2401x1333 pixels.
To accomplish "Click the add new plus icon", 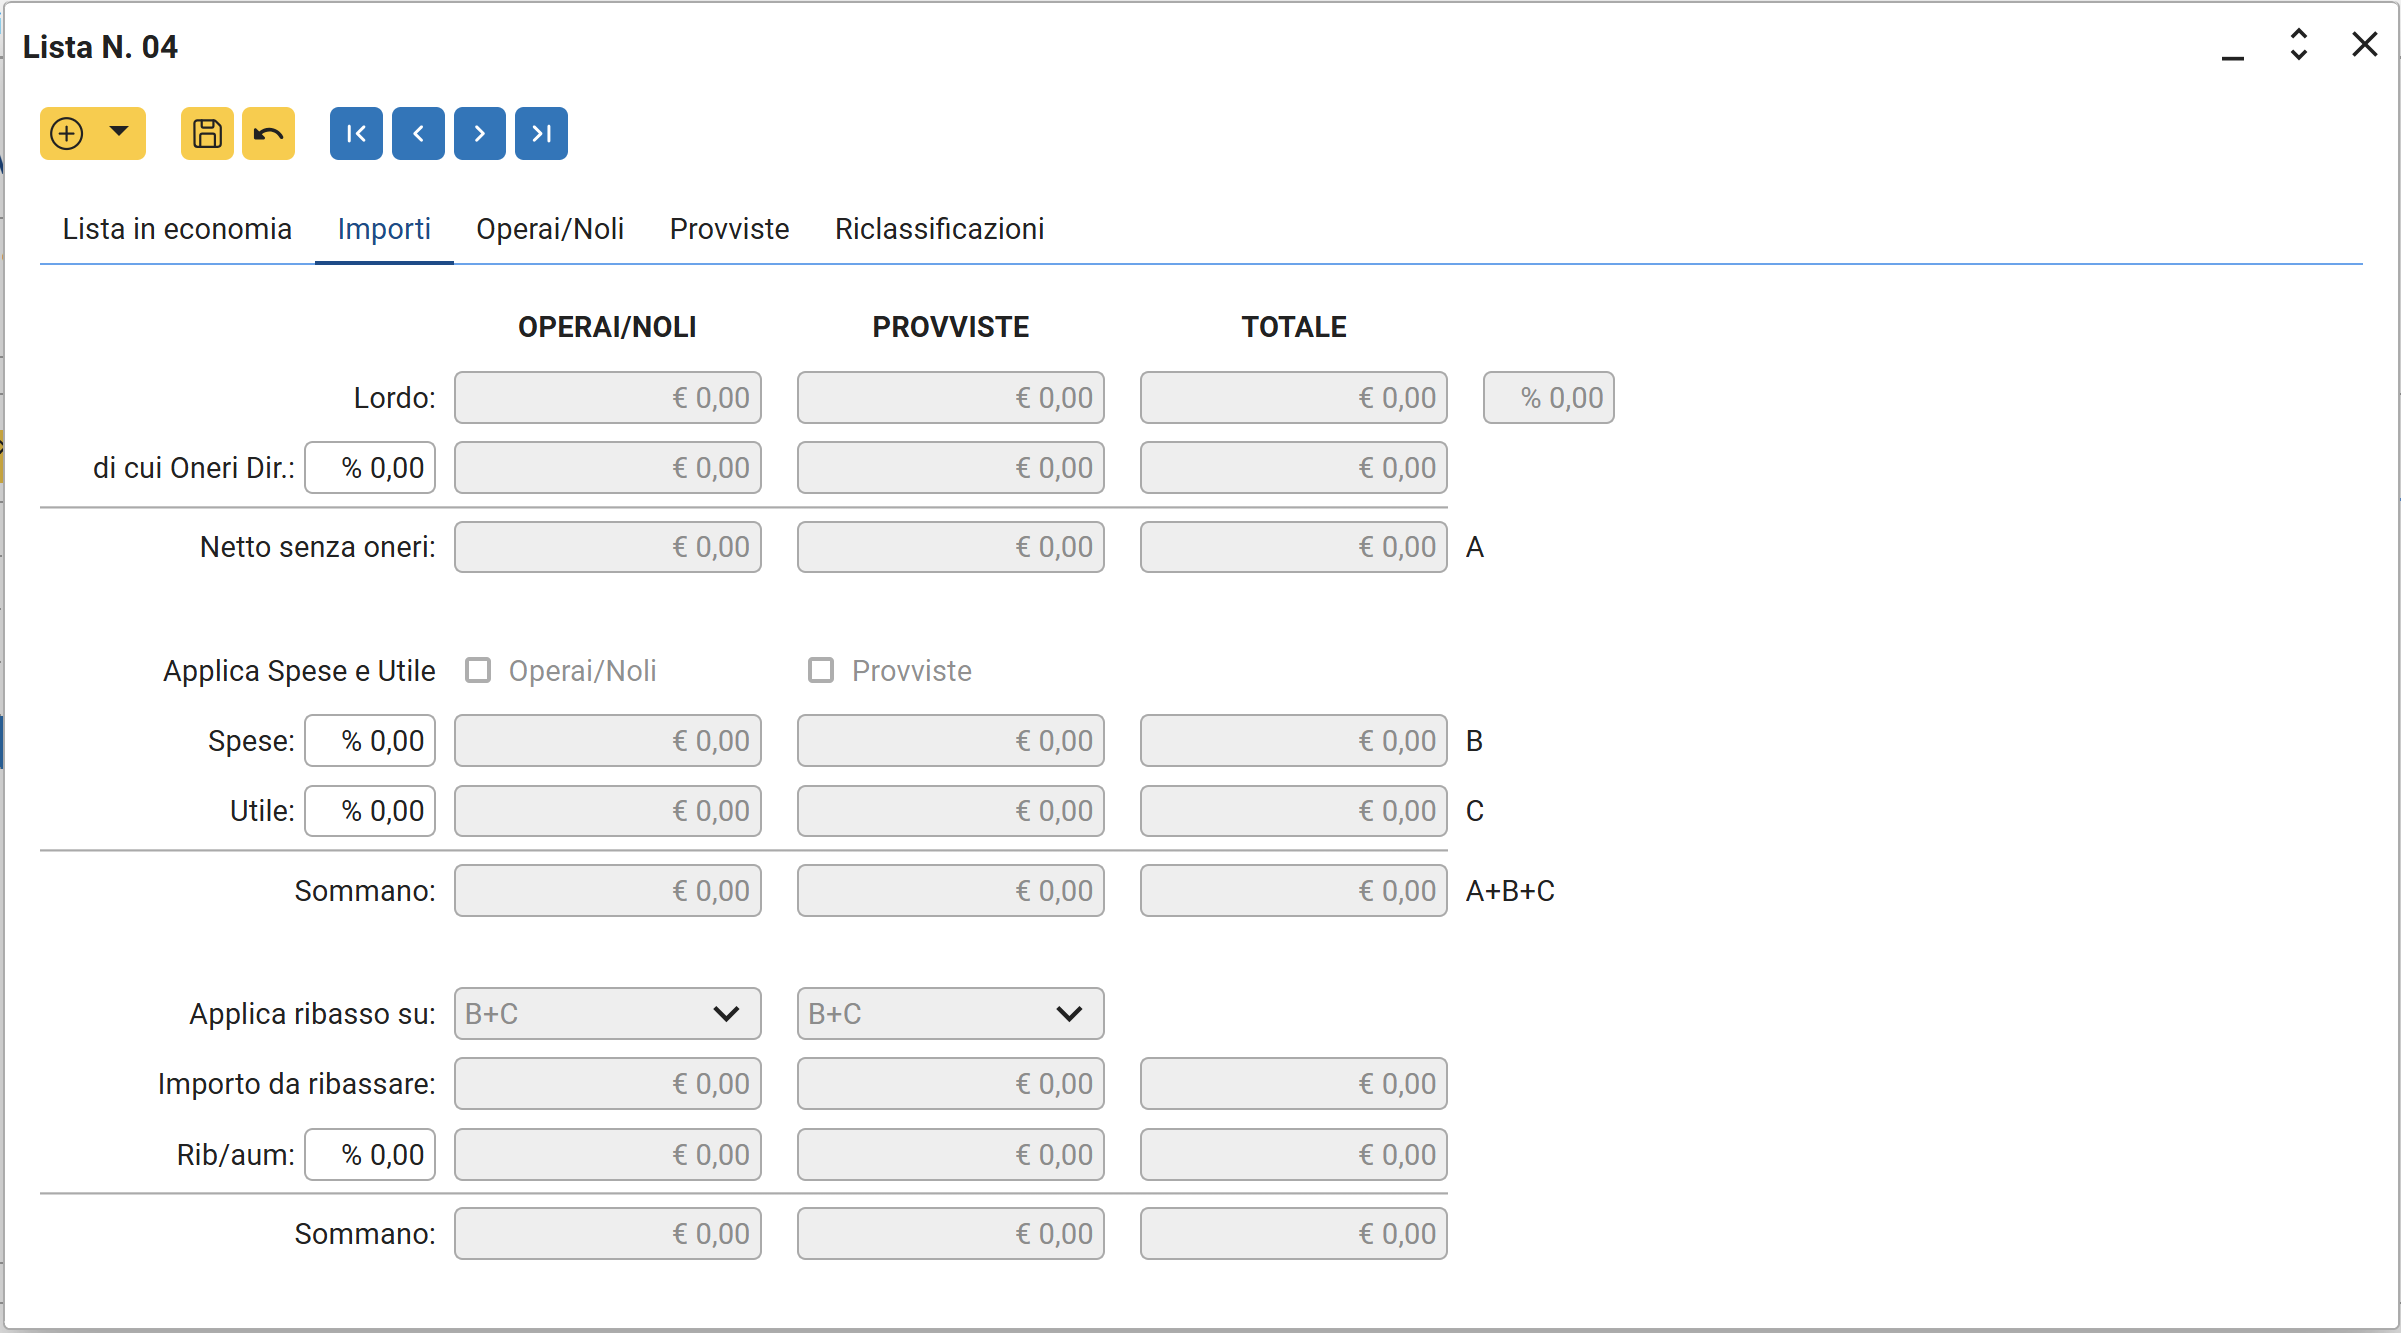I will point(67,133).
